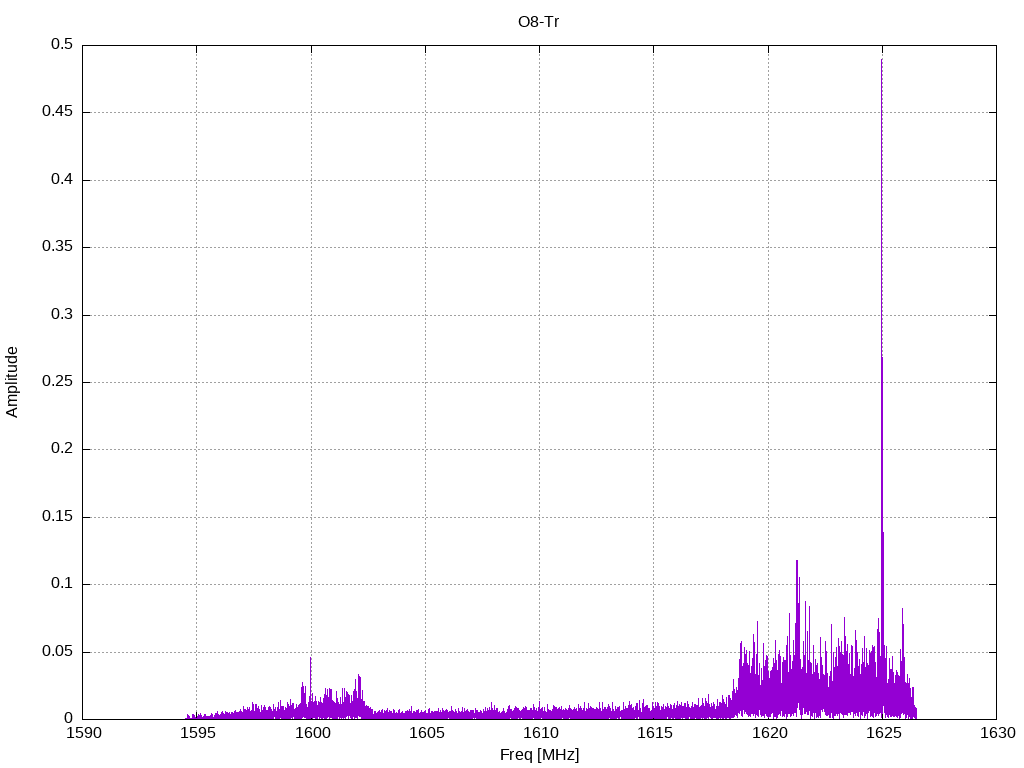
Task: Click the 1610 x-axis tick label
Action: click(541, 733)
